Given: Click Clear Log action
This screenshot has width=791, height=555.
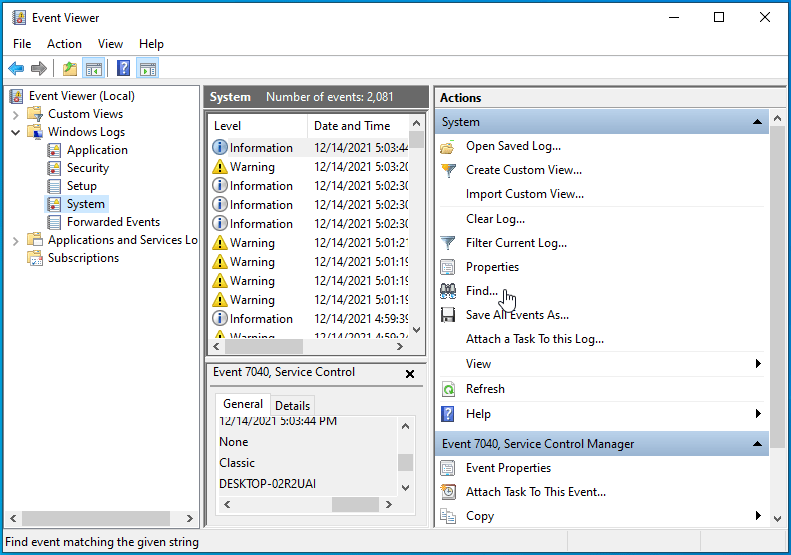Looking at the screenshot, I should pyautogui.click(x=495, y=219).
